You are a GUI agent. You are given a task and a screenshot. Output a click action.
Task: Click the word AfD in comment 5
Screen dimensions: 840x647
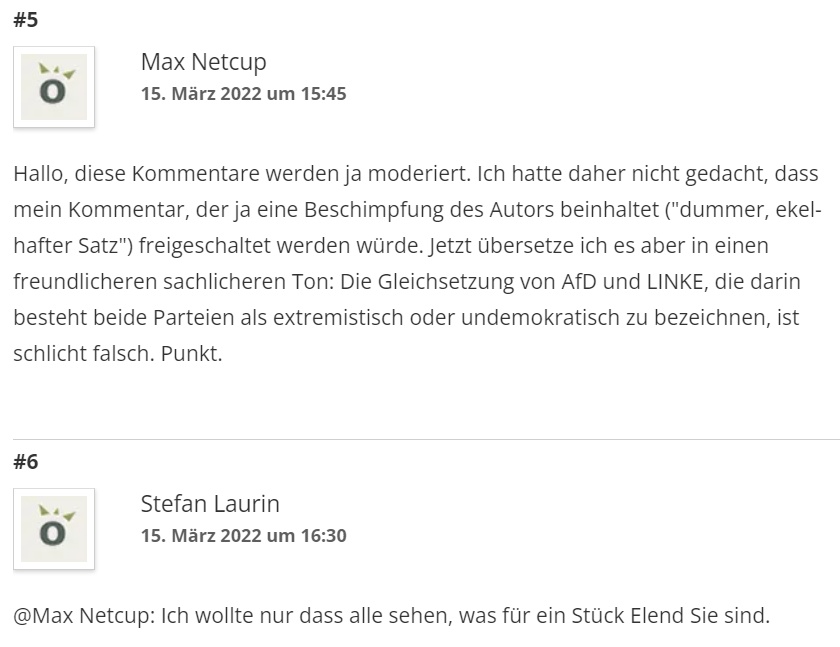pos(579,282)
